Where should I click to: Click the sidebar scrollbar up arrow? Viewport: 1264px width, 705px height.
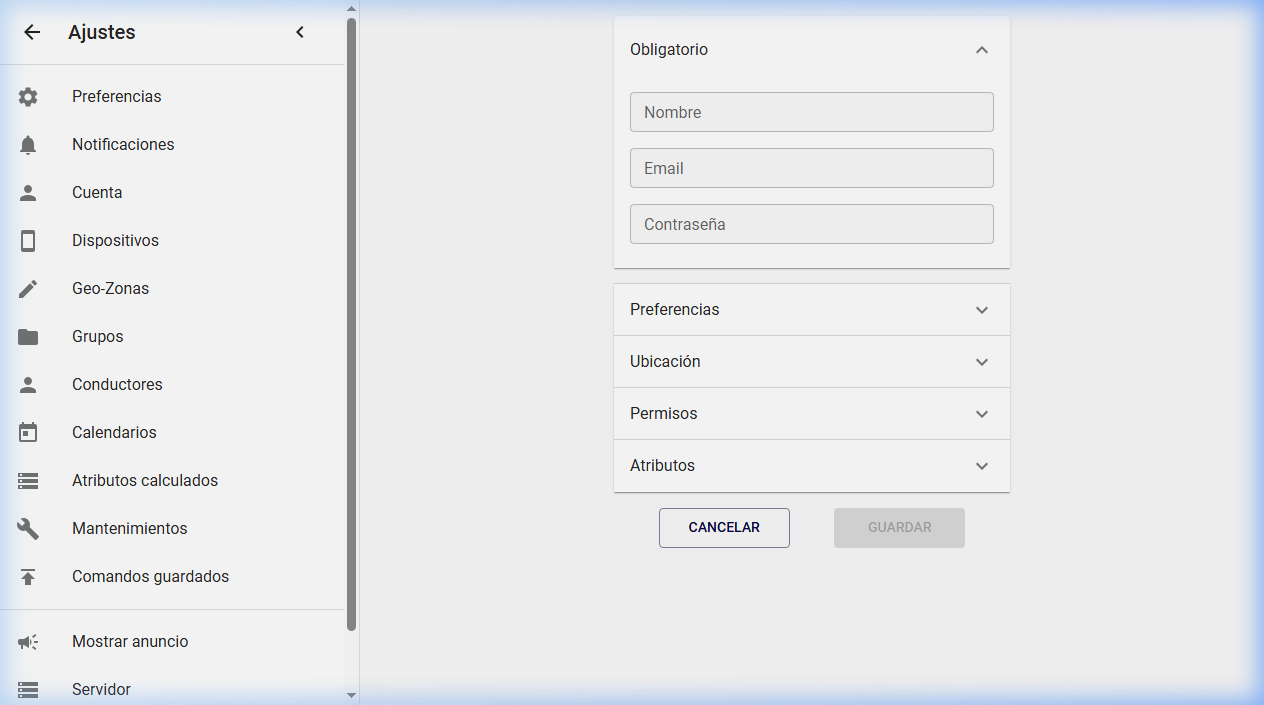(351, 9)
